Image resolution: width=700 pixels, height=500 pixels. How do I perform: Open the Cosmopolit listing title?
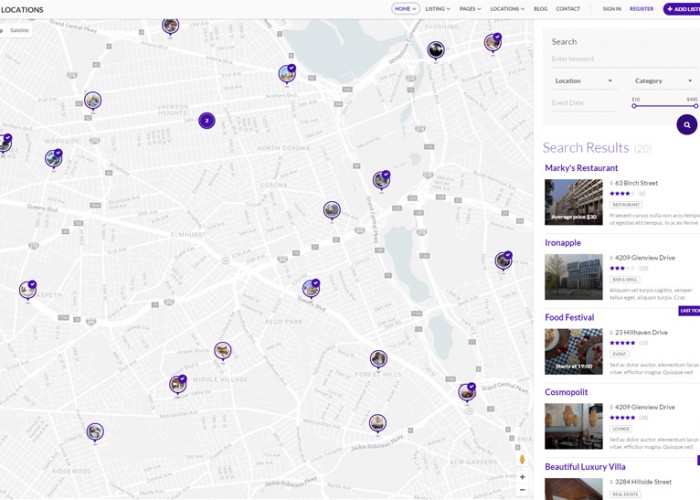point(566,392)
